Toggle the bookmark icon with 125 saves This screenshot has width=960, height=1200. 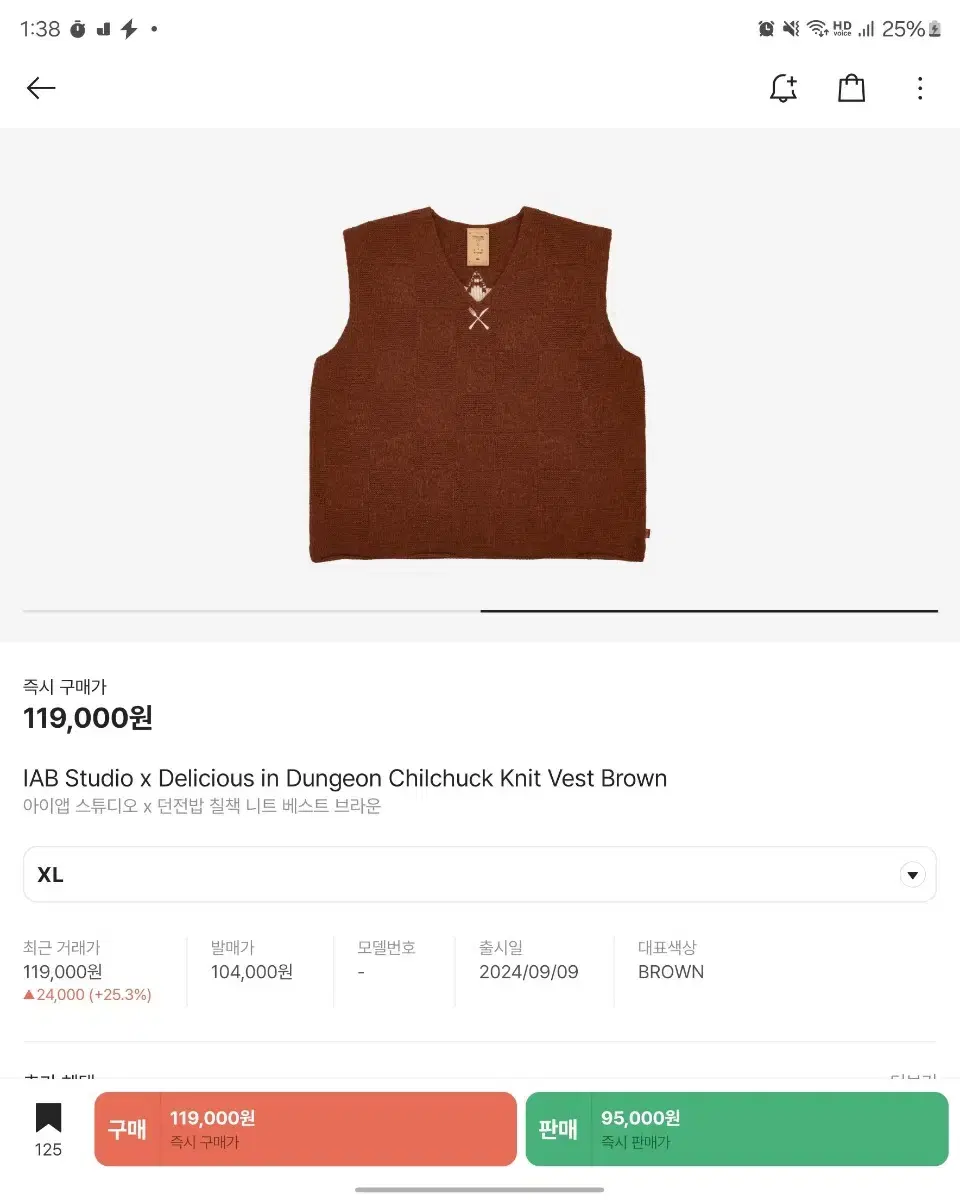[x=48, y=1130]
